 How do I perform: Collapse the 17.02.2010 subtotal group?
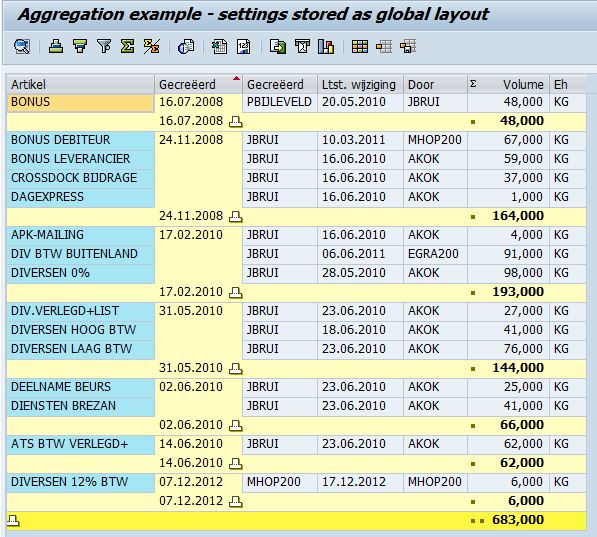[x=236, y=292]
